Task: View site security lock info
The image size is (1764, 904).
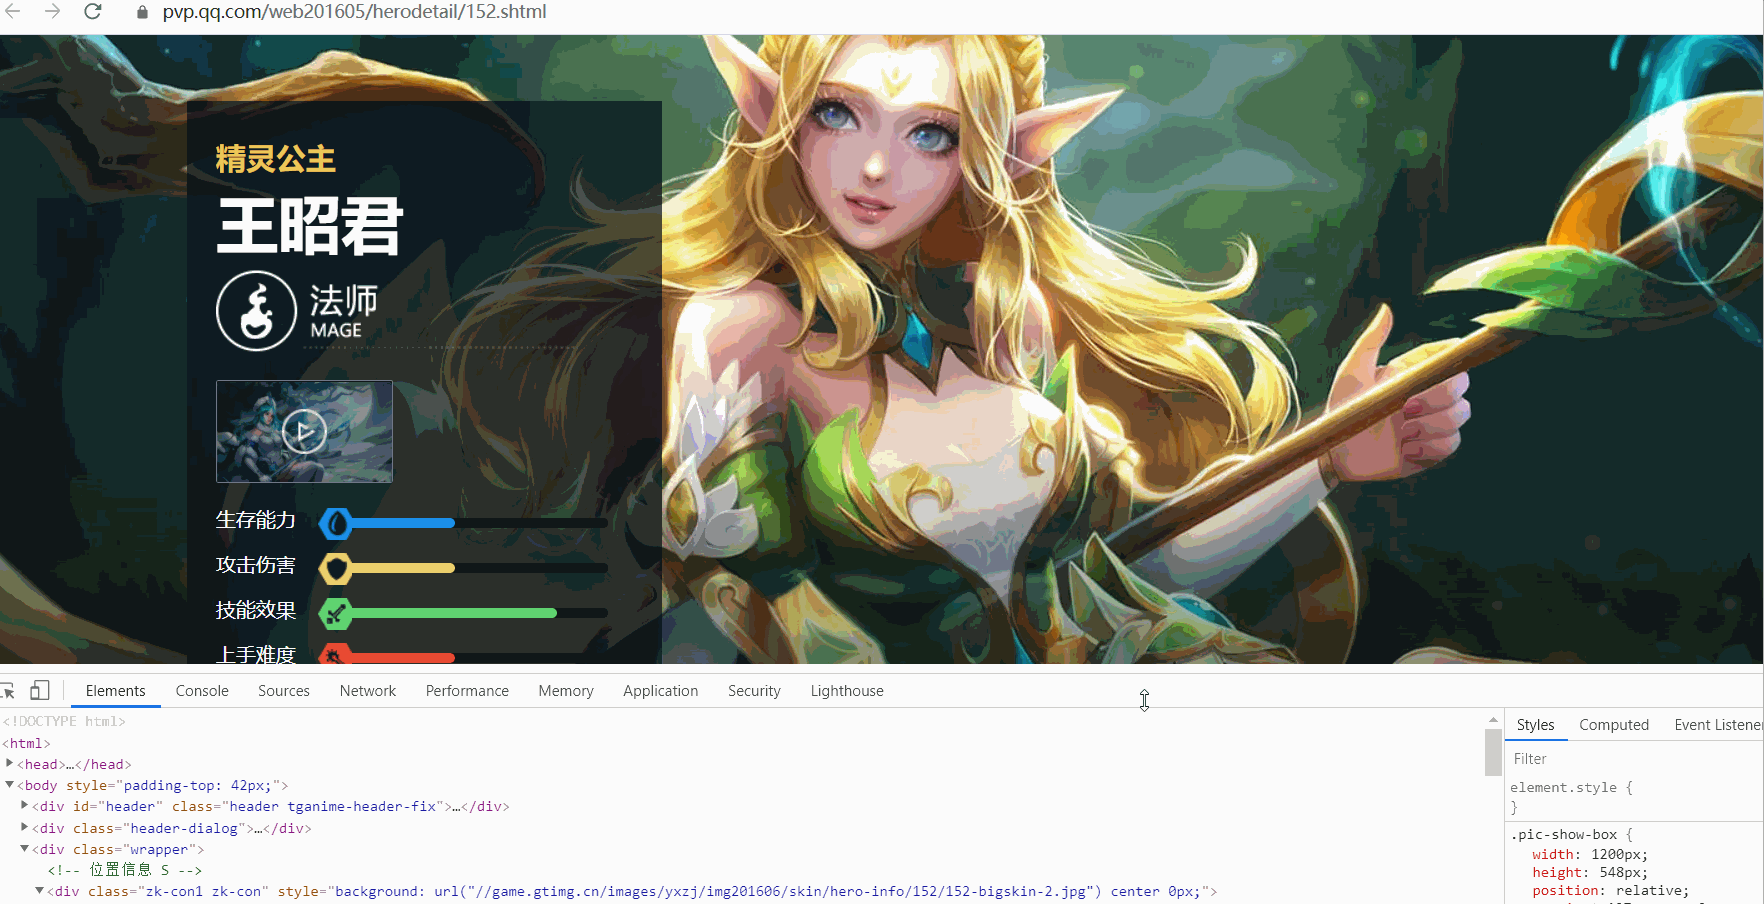Action: tap(142, 12)
